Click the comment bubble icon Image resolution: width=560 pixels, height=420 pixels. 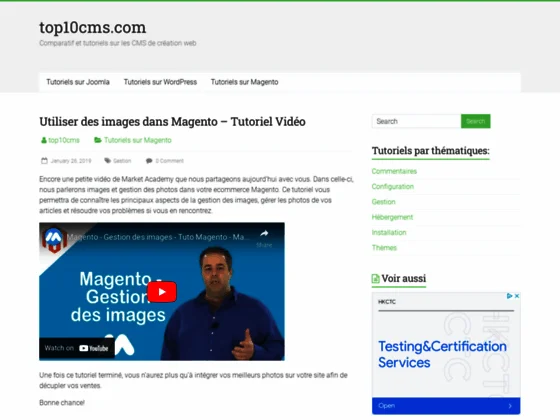(x=149, y=161)
